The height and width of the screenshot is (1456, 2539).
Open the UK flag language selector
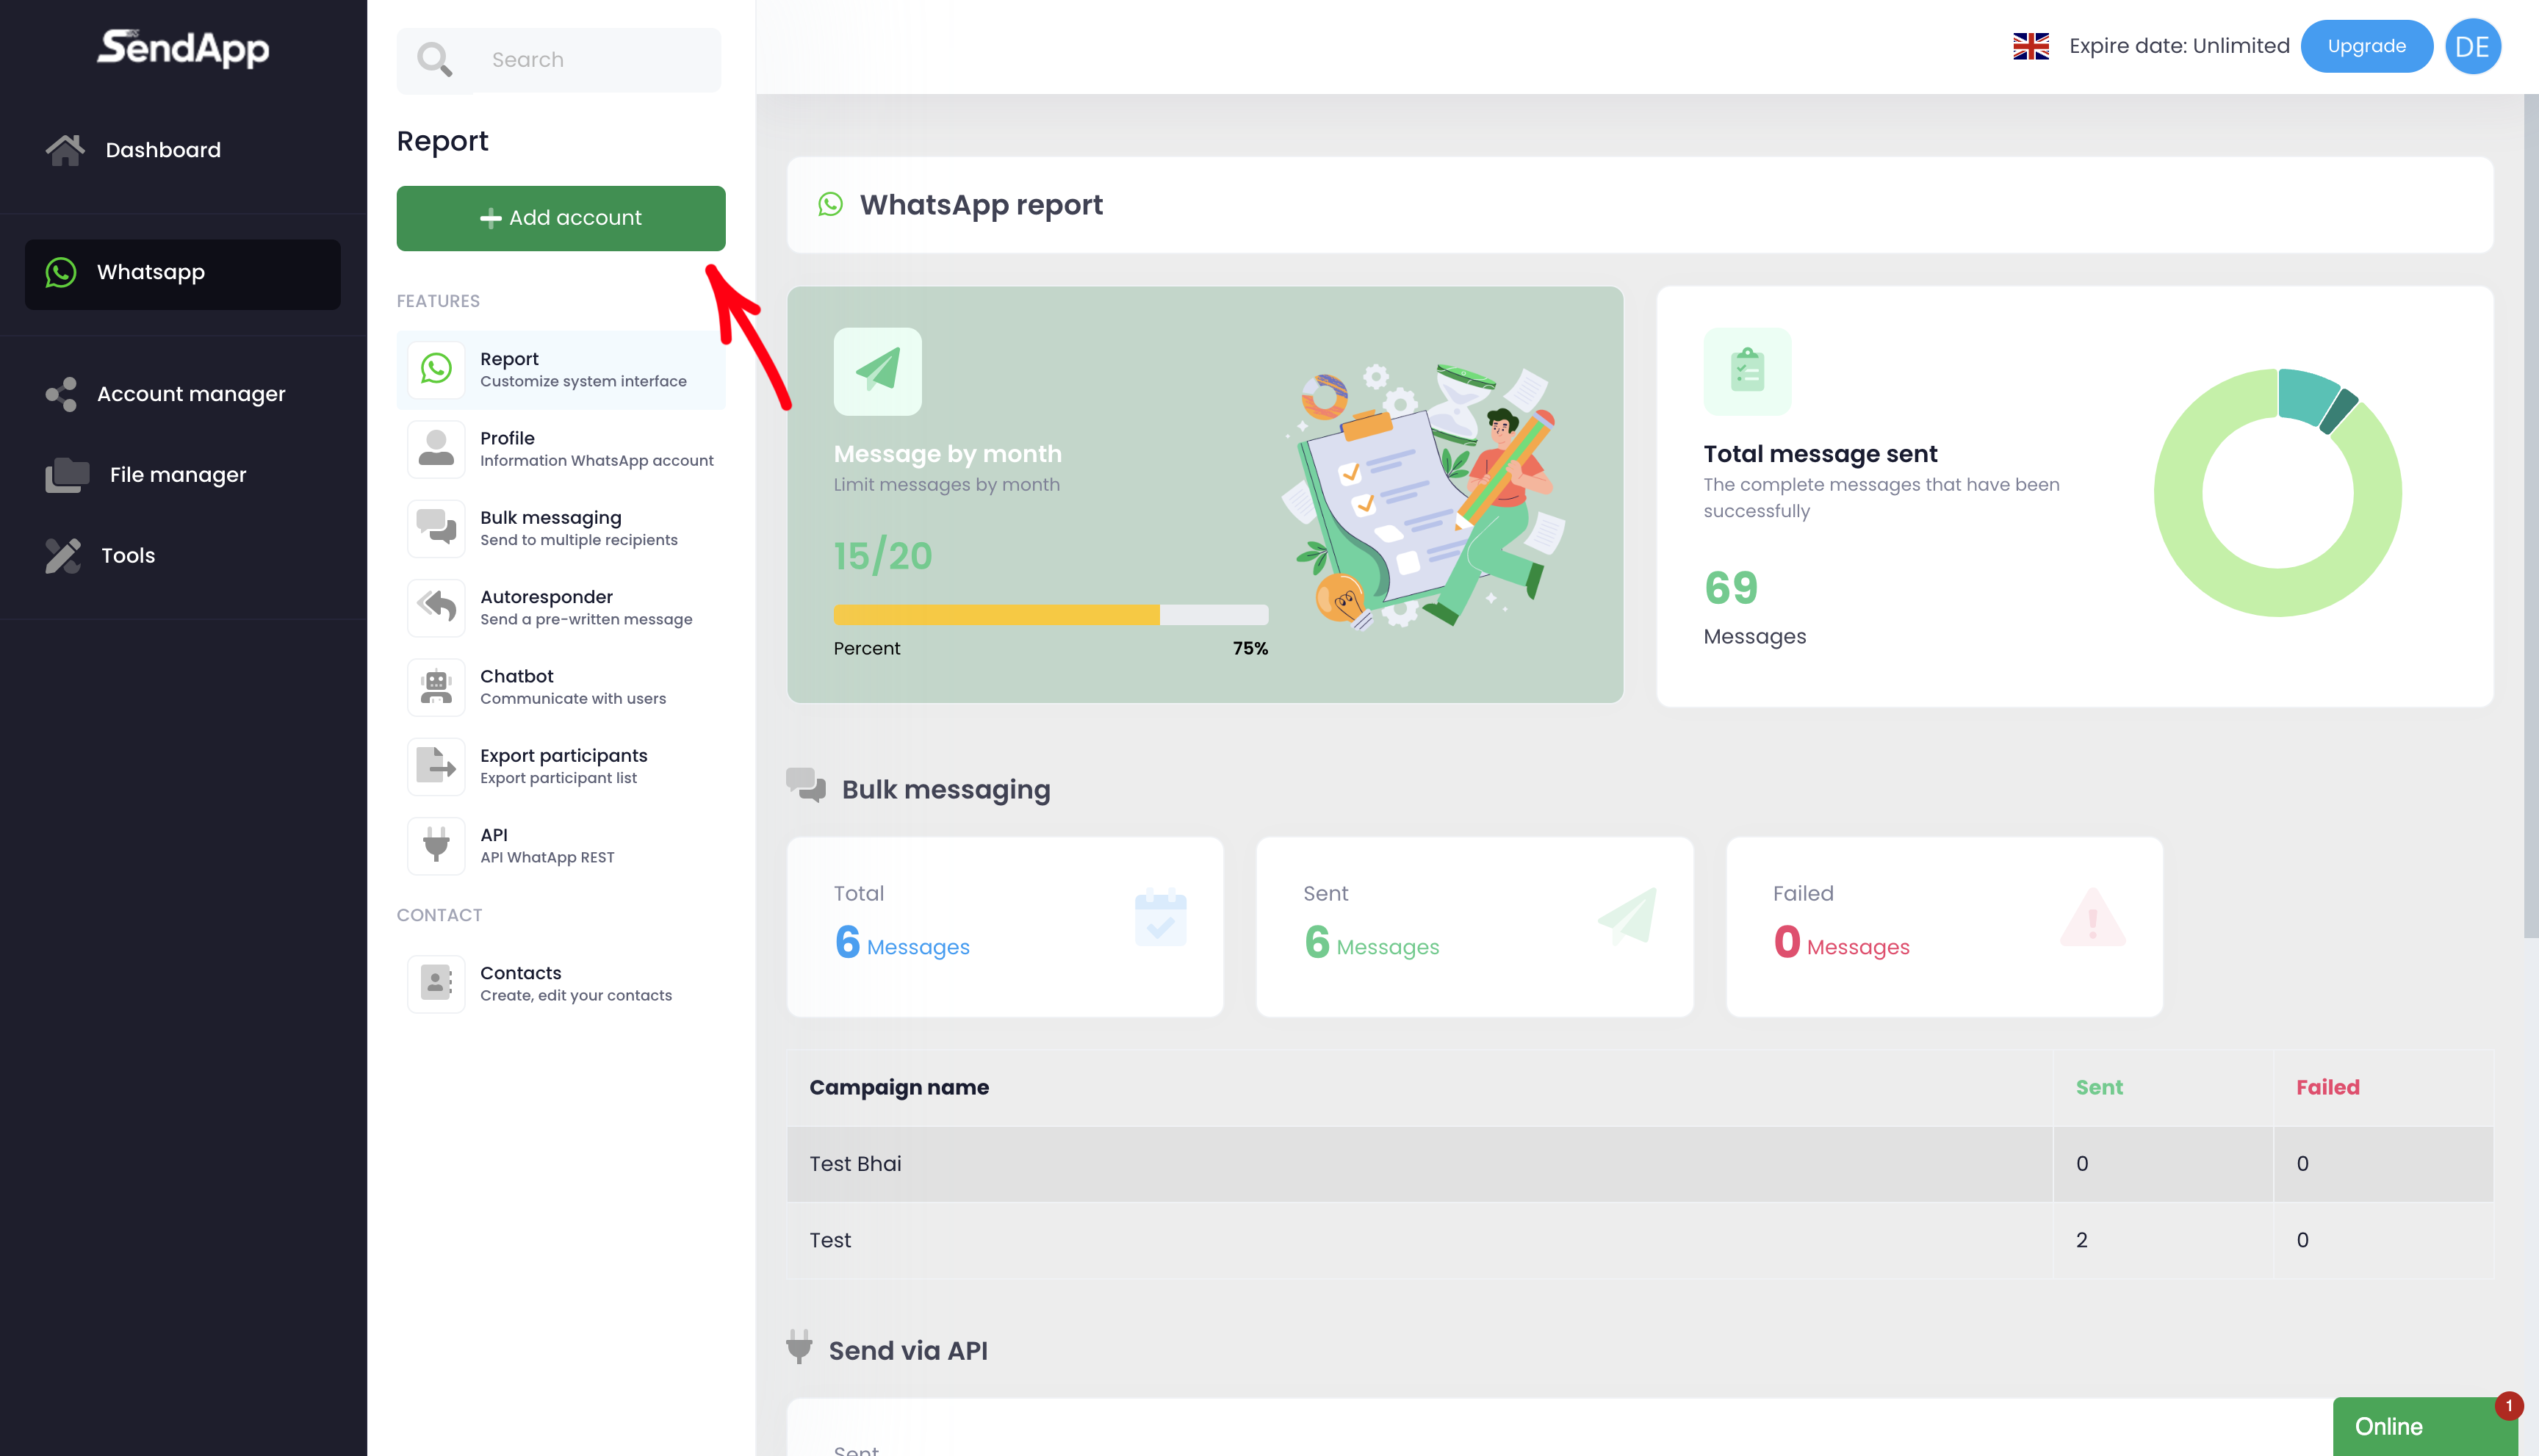(2030, 46)
